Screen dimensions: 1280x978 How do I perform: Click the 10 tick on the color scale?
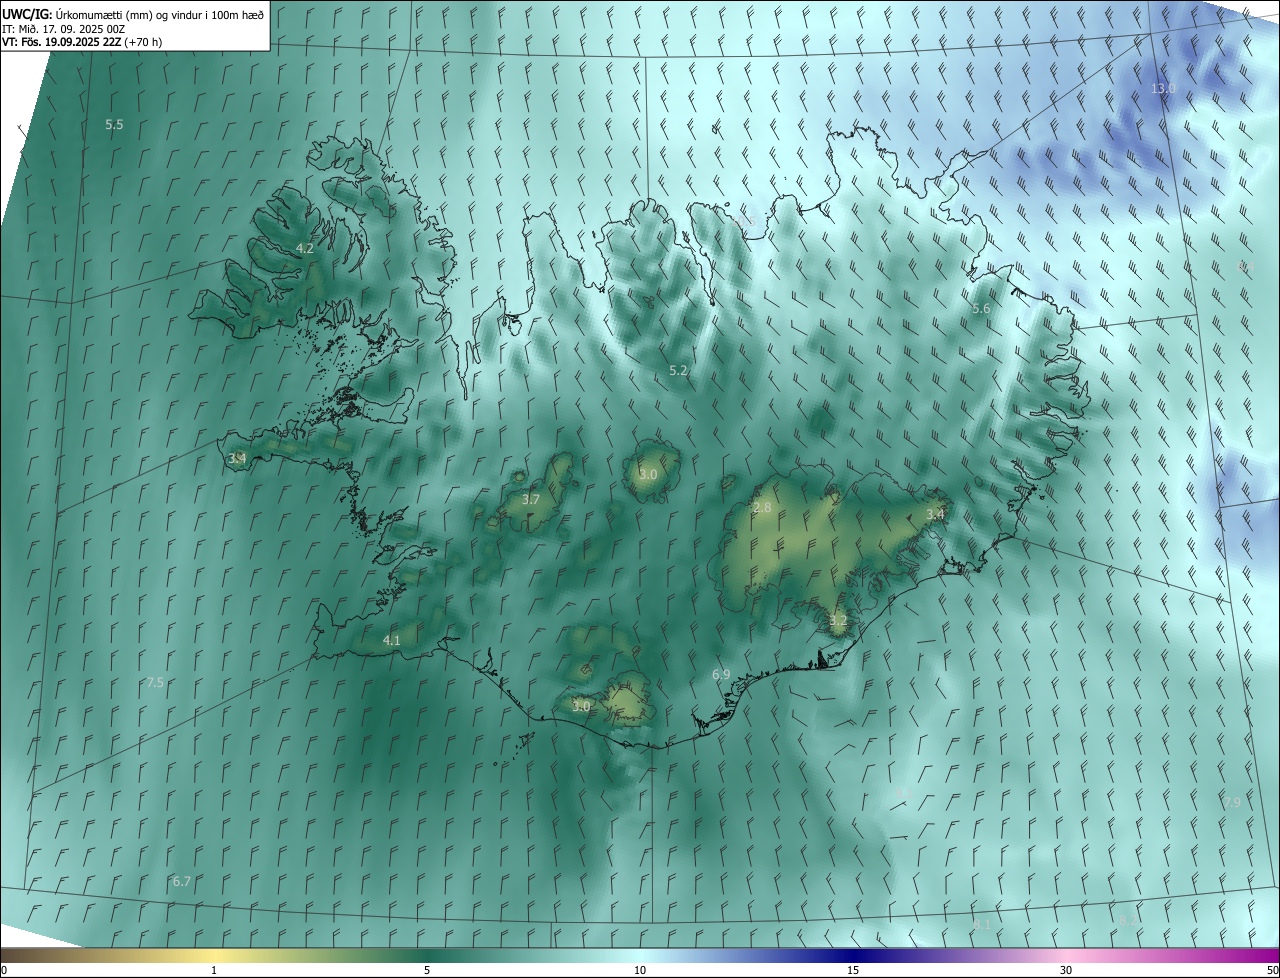click(640, 970)
